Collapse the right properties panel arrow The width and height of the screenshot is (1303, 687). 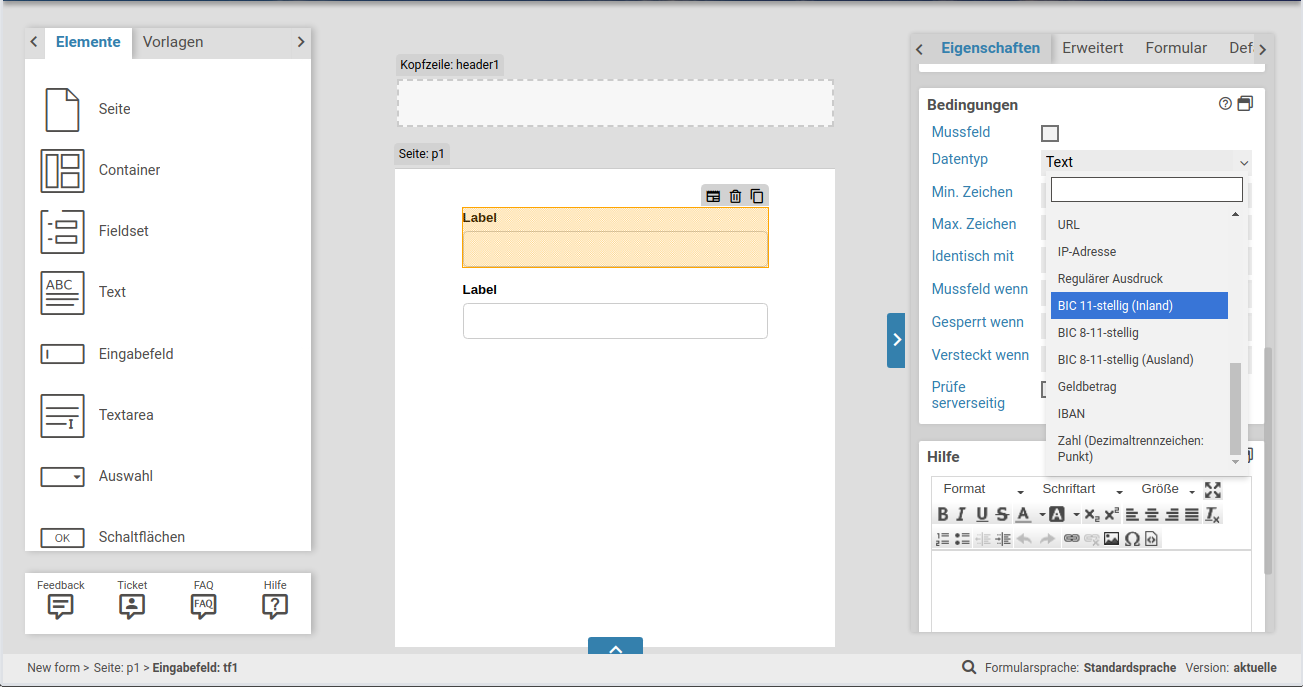[x=896, y=340]
